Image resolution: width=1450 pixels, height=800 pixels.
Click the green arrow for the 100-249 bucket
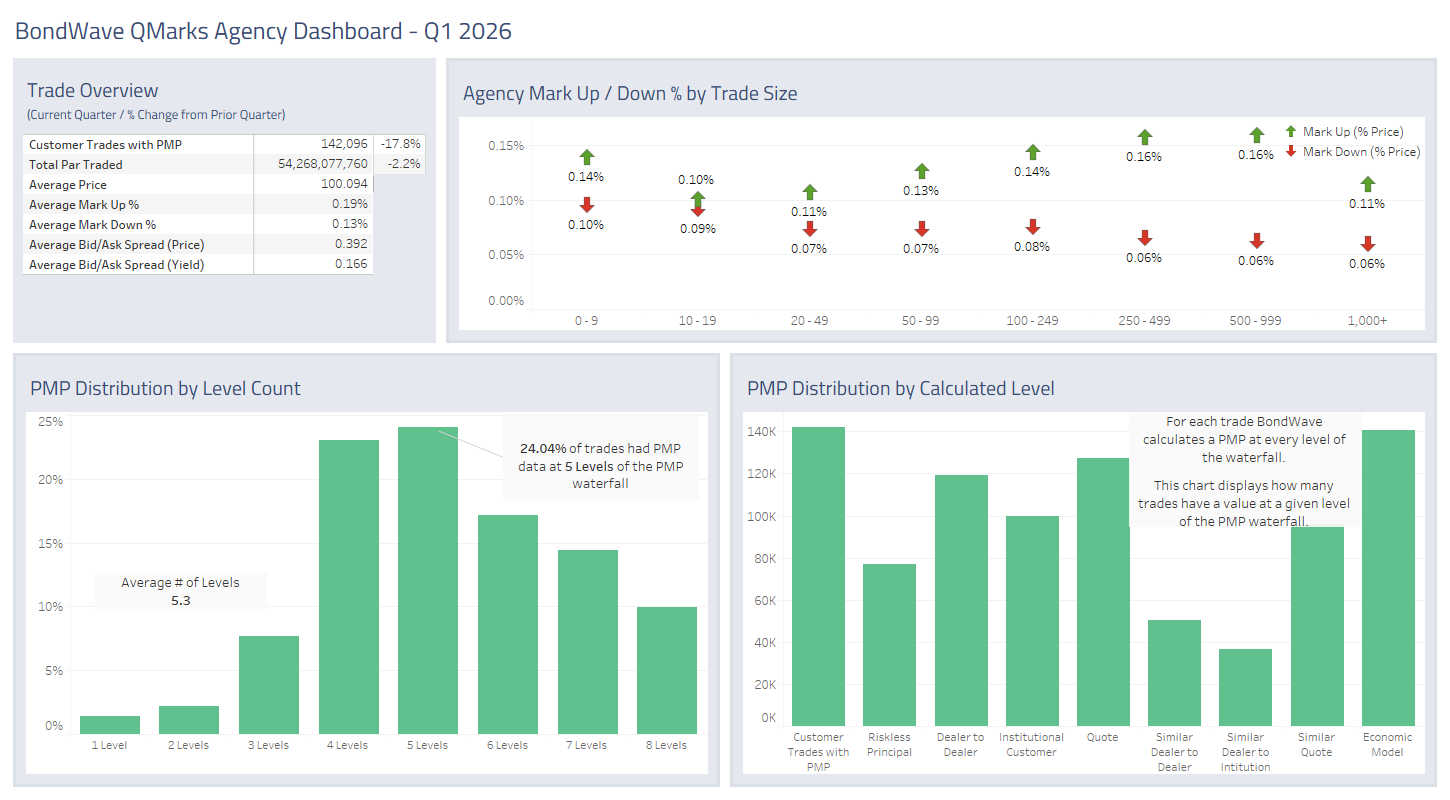coord(1032,153)
